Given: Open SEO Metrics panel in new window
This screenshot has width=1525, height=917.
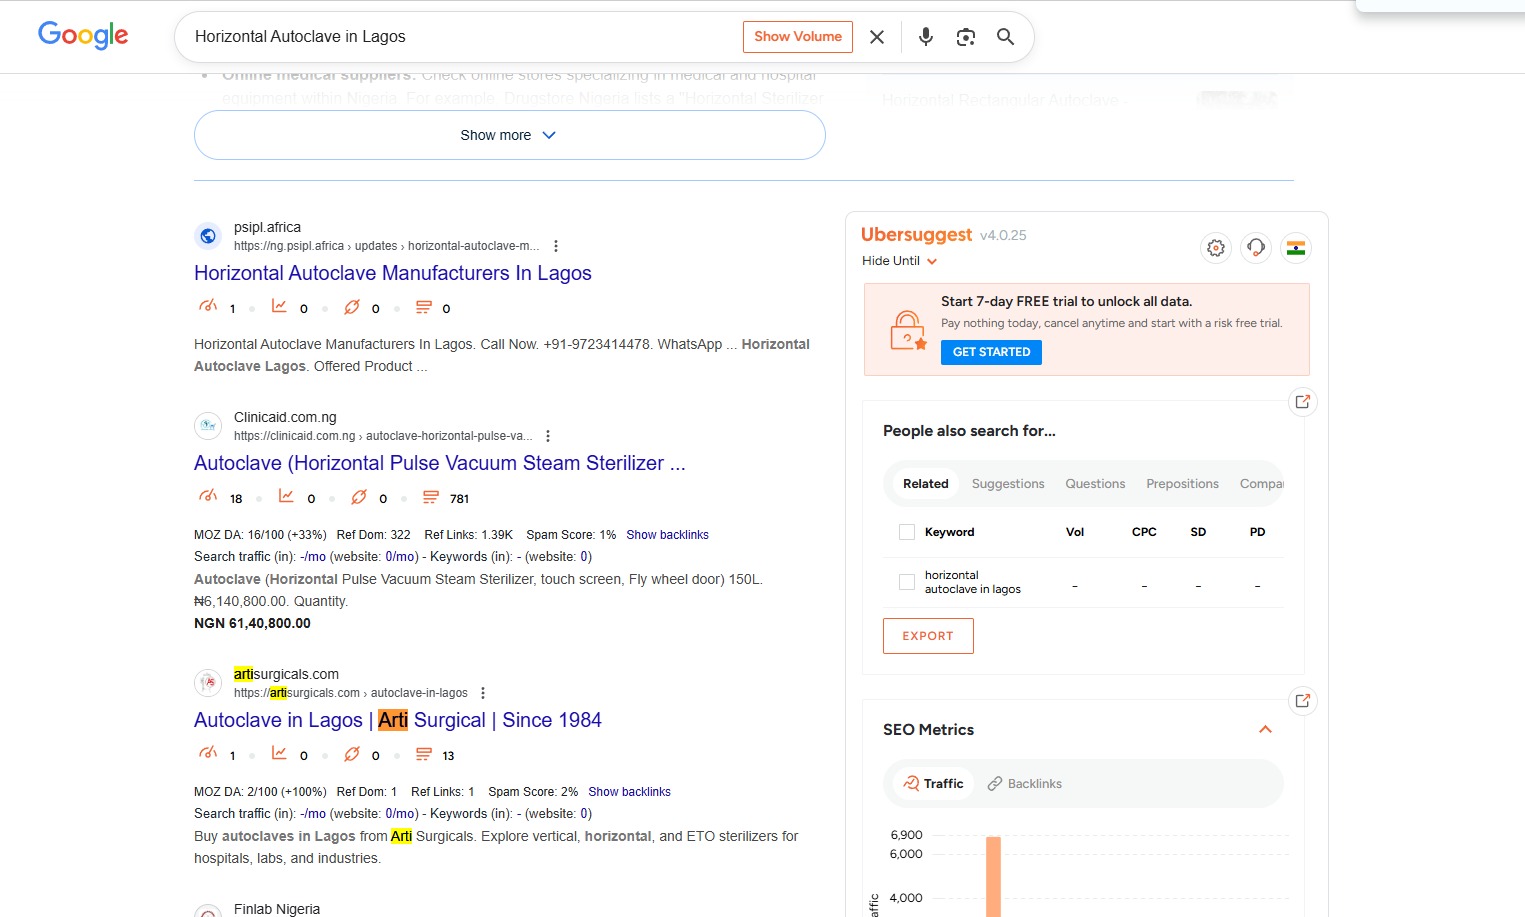Looking at the screenshot, I should pos(1303,701).
